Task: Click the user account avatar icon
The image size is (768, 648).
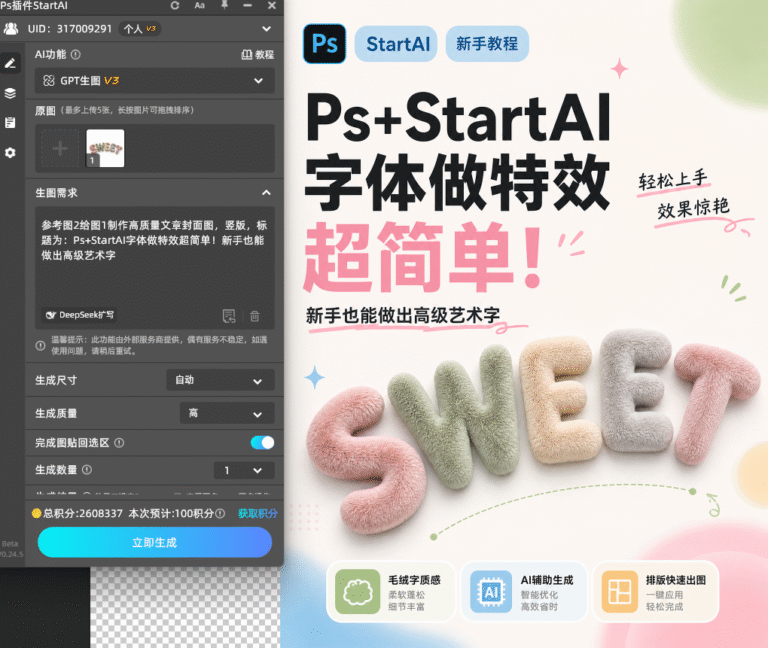Action: click(x=11, y=29)
